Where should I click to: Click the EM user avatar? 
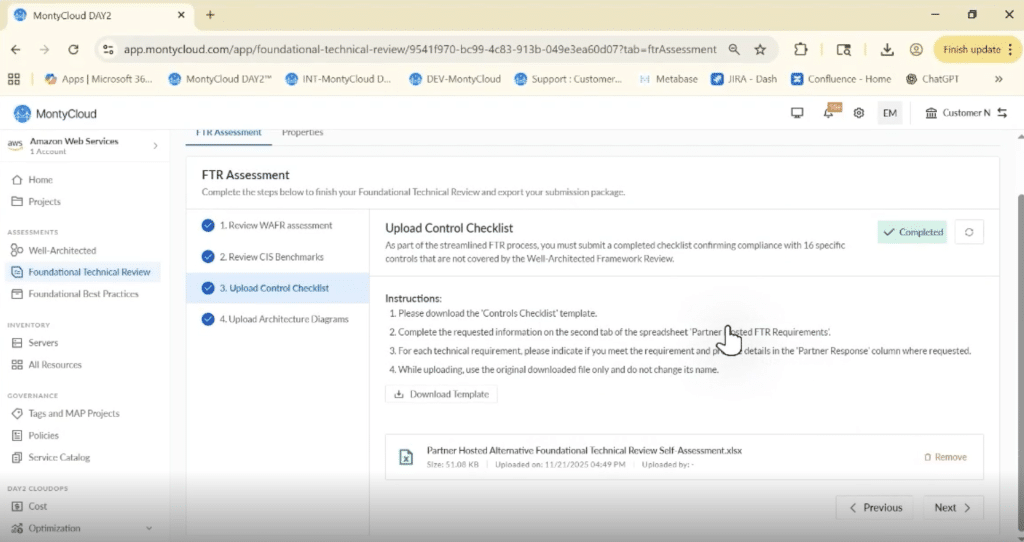(889, 113)
